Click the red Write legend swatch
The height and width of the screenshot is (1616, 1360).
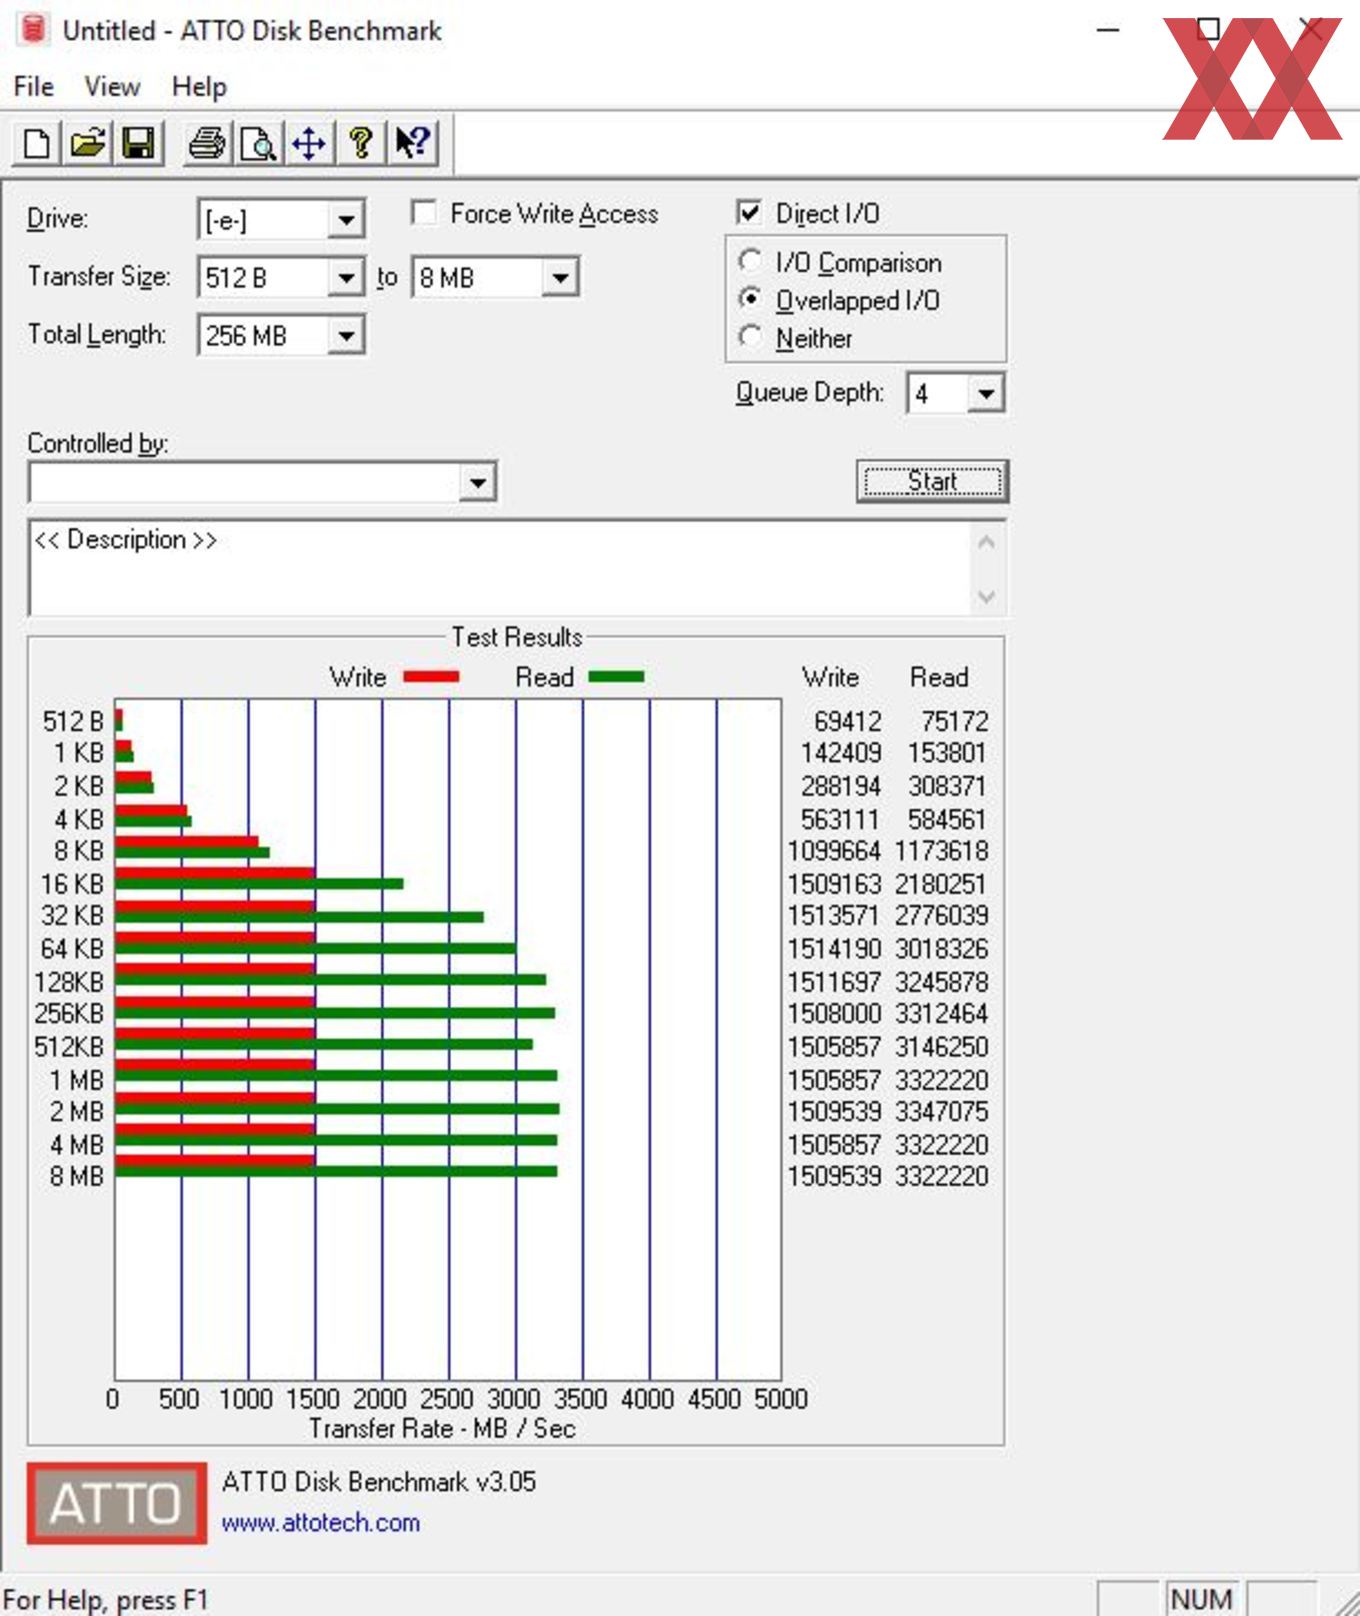pyautogui.click(x=431, y=677)
